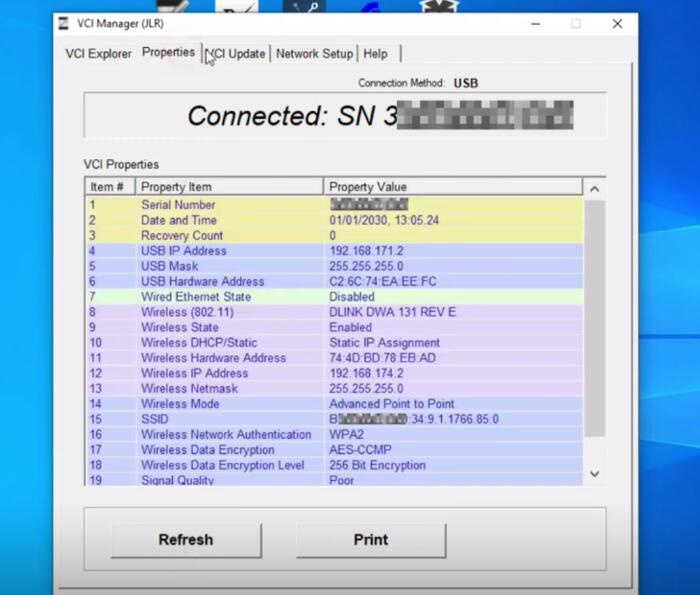Select the Wireless Hardware Address row

(334, 358)
